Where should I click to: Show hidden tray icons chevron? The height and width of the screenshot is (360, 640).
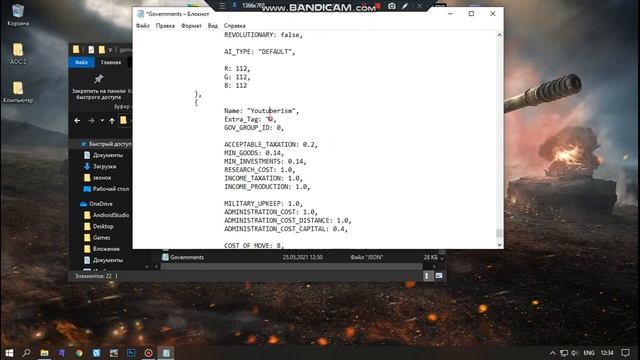point(553,353)
